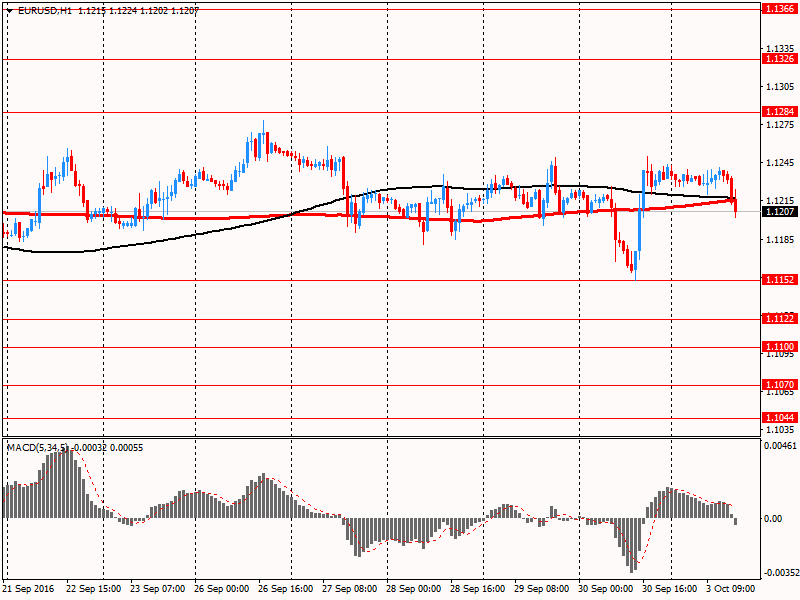Screen dimensions: 800x600
Task: Click the MACD scale 0.00 value
Action: tap(773, 518)
